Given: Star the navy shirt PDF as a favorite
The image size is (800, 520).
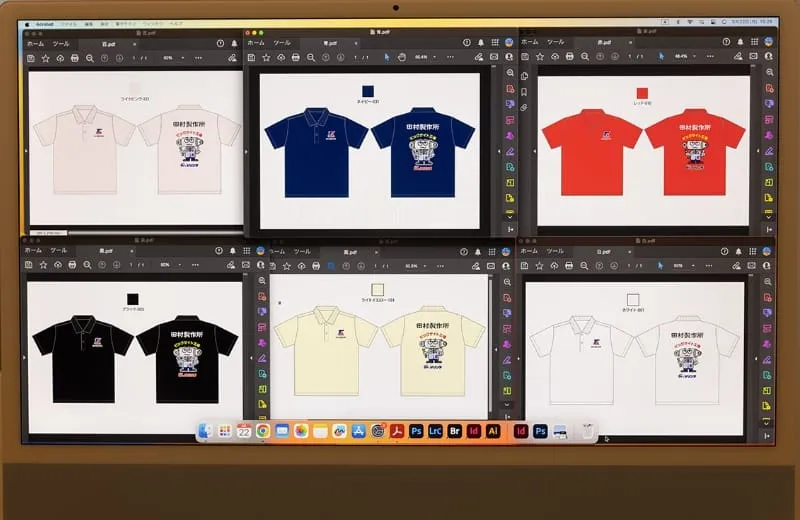Looking at the screenshot, I should tap(266, 58).
